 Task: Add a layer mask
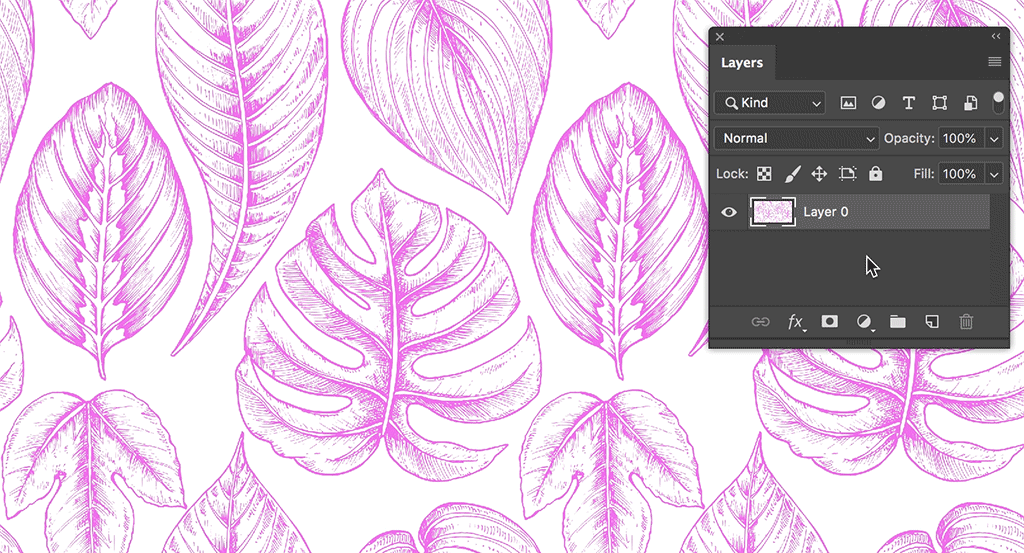point(829,321)
